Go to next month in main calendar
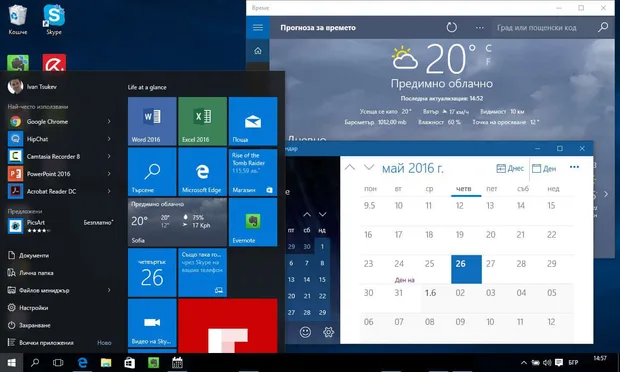The image size is (620, 372). (369, 167)
